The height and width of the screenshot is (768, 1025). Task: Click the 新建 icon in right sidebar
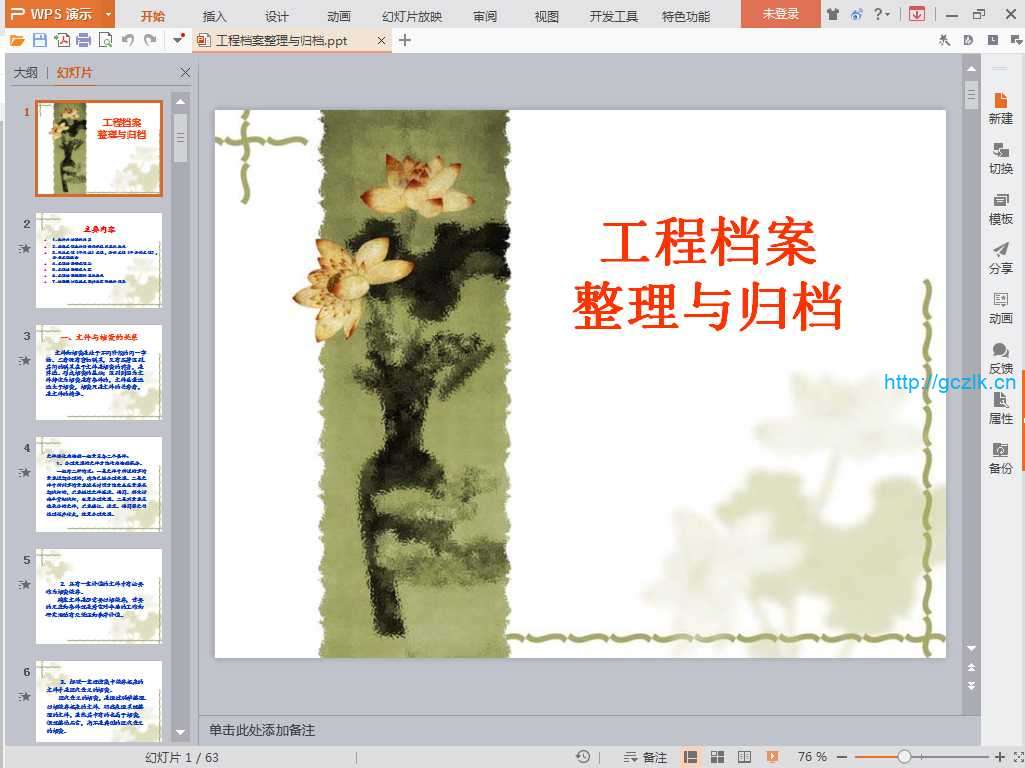(1000, 108)
